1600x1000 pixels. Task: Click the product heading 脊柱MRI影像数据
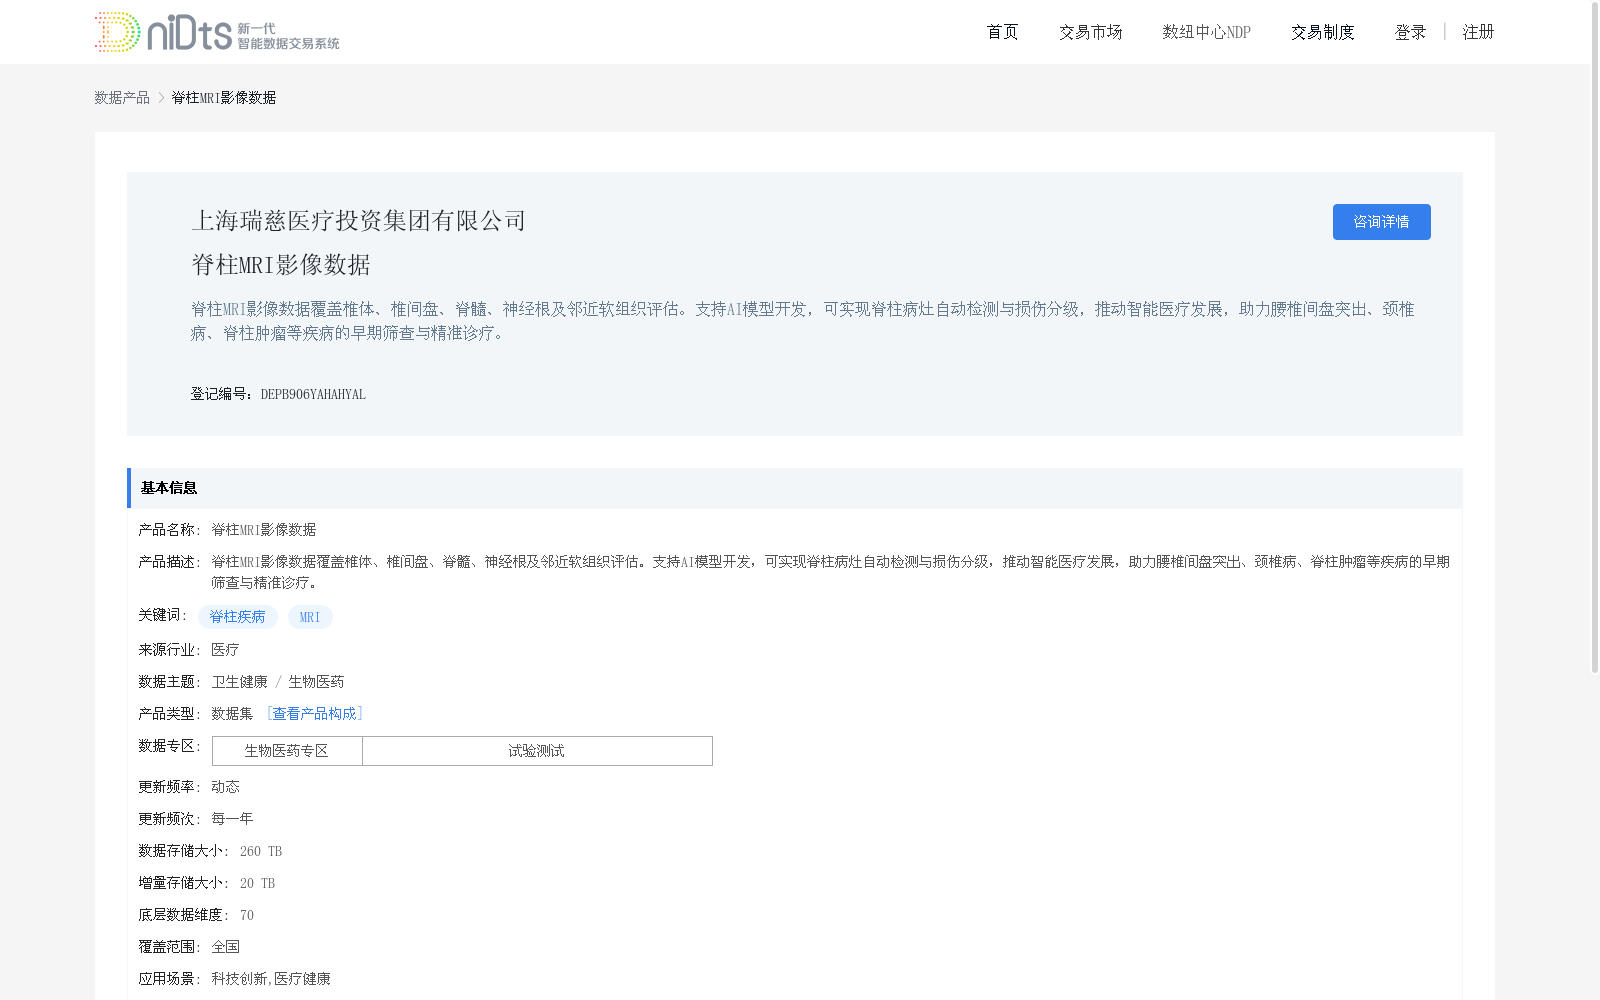point(281,265)
